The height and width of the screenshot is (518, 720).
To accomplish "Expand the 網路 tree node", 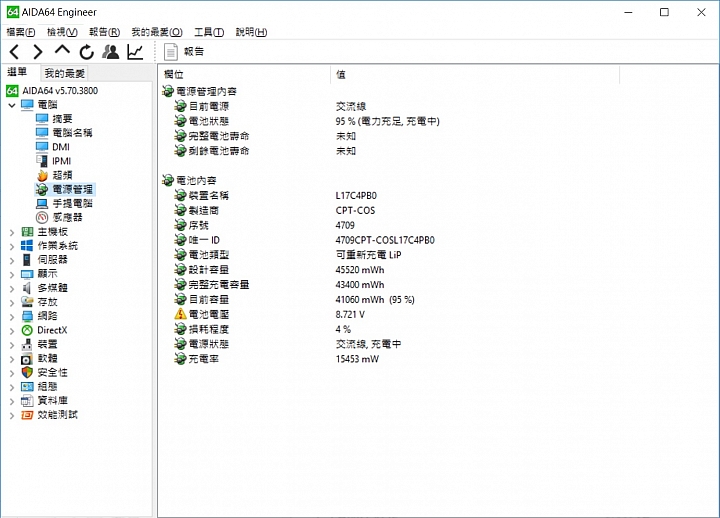I will pyautogui.click(x=11, y=317).
